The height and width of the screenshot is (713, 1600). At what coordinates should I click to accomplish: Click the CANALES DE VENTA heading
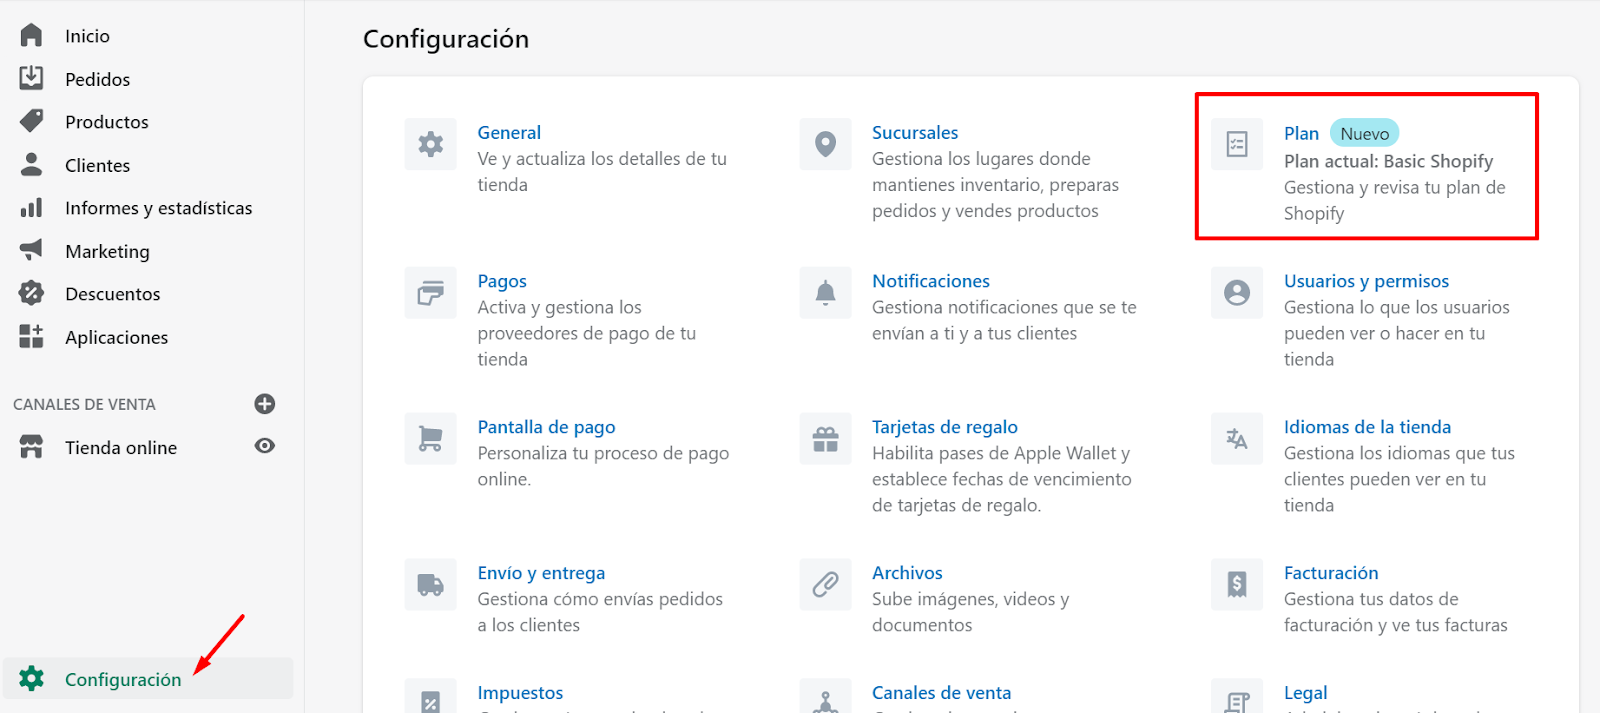click(x=84, y=404)
